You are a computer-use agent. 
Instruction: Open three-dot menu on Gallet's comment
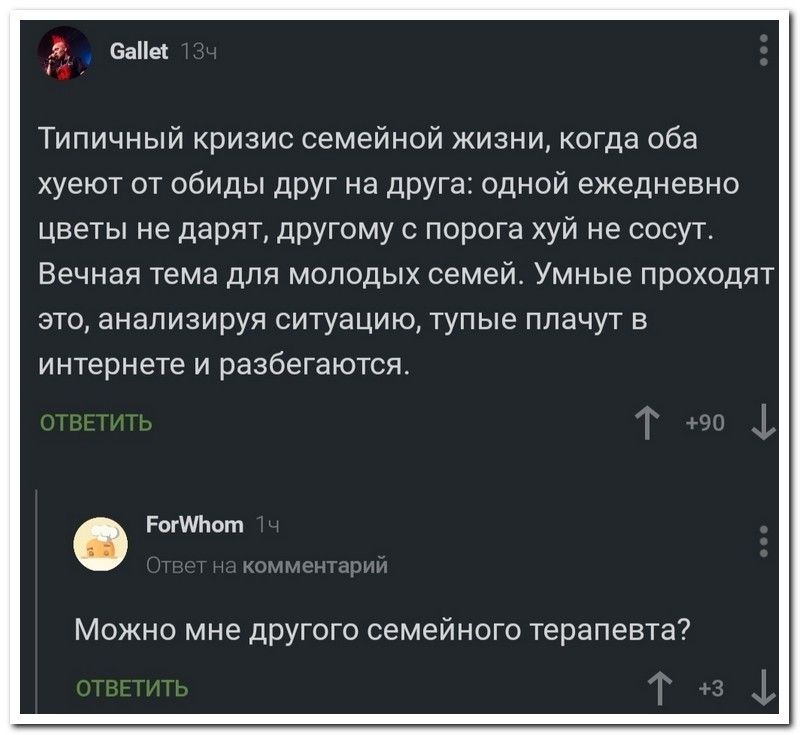tap(763, 49)
